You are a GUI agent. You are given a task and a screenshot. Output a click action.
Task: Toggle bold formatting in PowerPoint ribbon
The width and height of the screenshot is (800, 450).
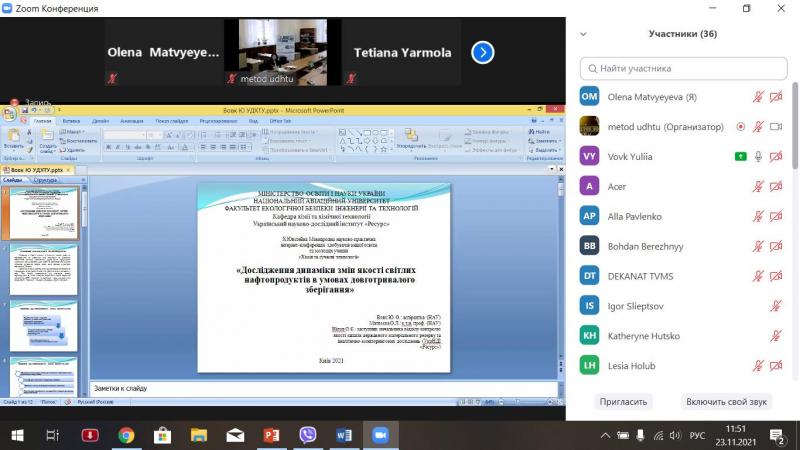(108, 147)
